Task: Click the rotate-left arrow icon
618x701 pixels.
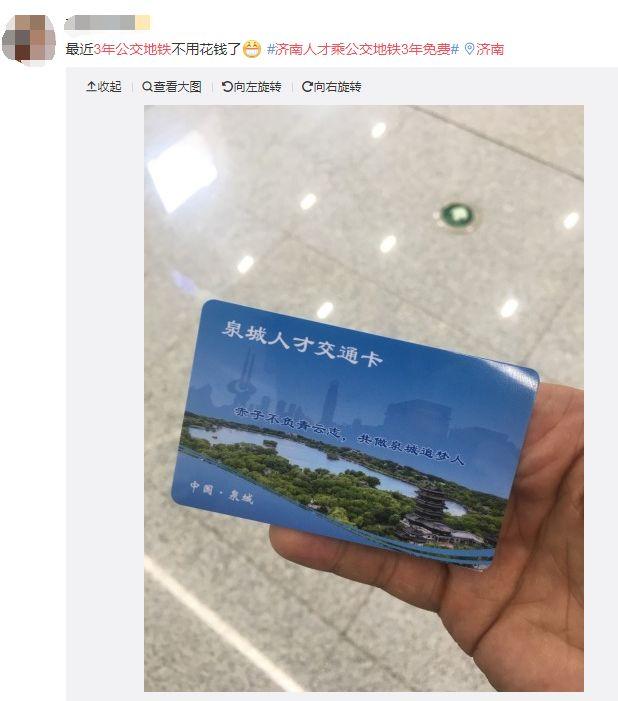Action: (227, 87)
